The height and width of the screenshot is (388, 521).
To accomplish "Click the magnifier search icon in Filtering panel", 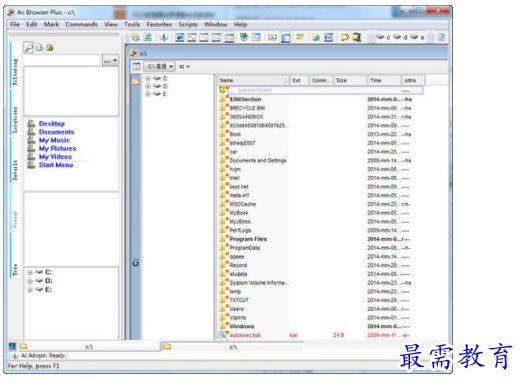I will click(29, 48).
